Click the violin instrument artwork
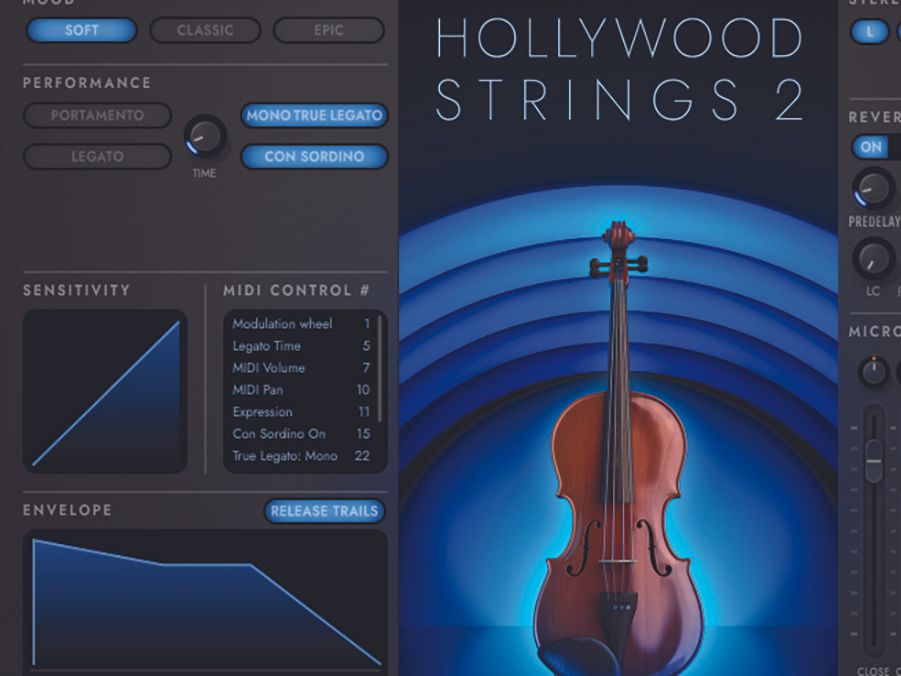 (x=618, y=448)
